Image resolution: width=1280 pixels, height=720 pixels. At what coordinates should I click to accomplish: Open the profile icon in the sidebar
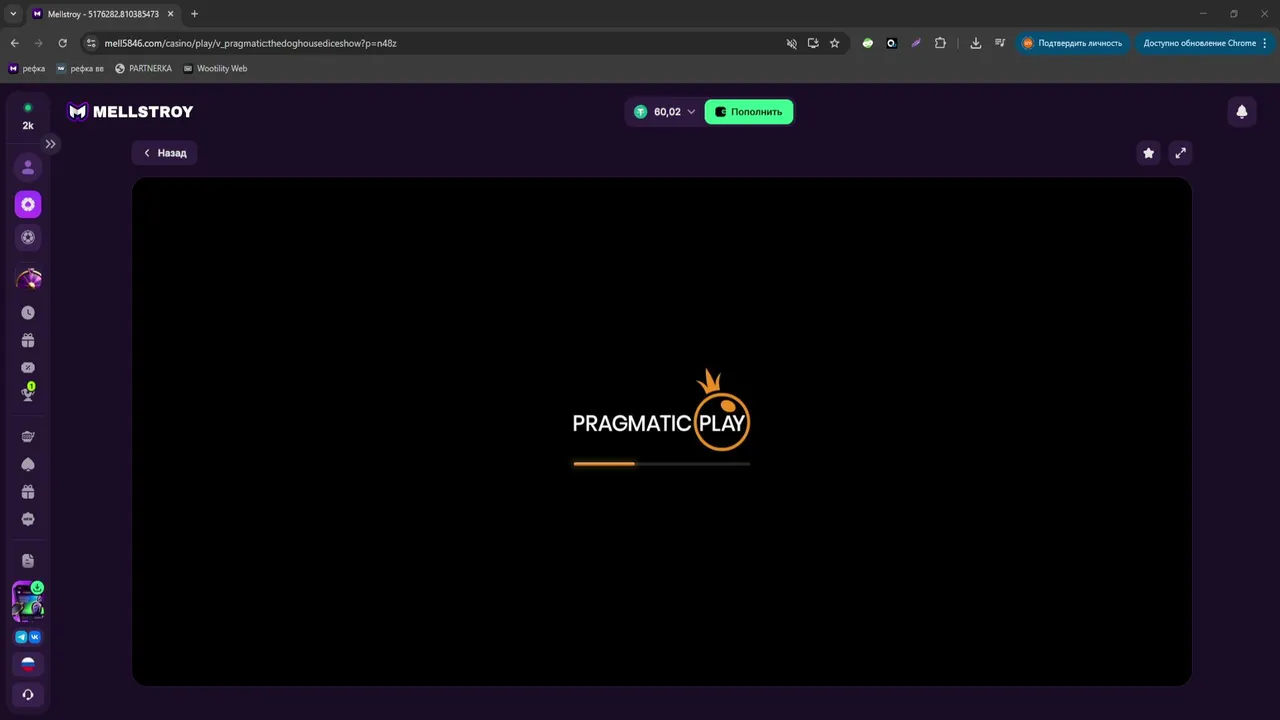coord(28,167)
